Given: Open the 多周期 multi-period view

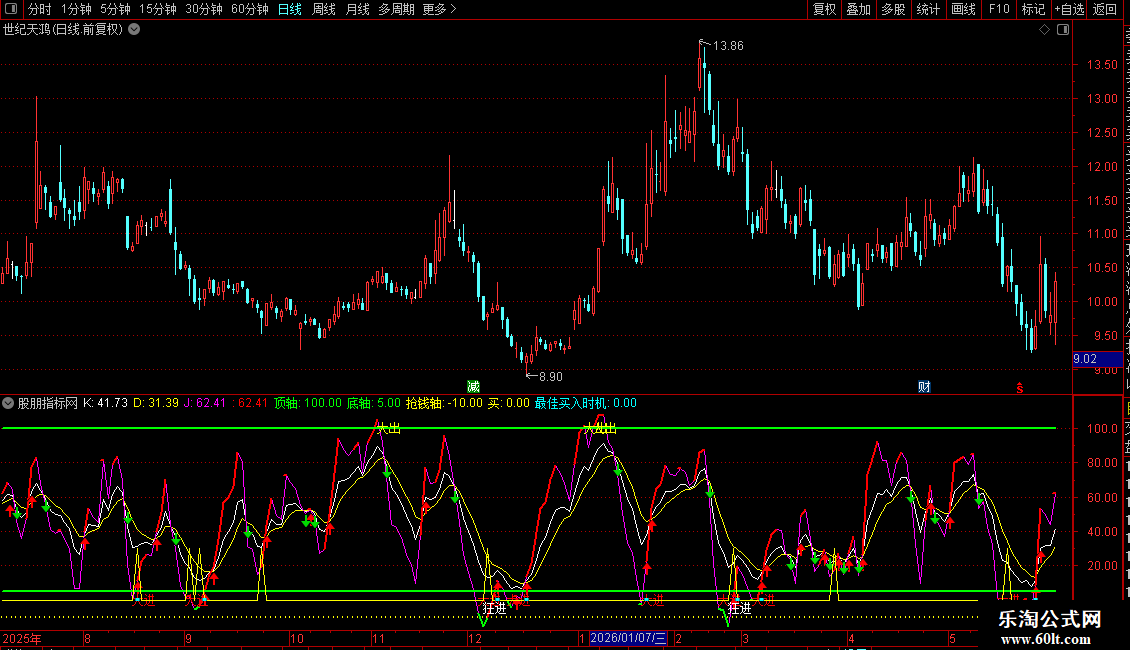Looking at the screenshot, I should [x=396, y=9].
